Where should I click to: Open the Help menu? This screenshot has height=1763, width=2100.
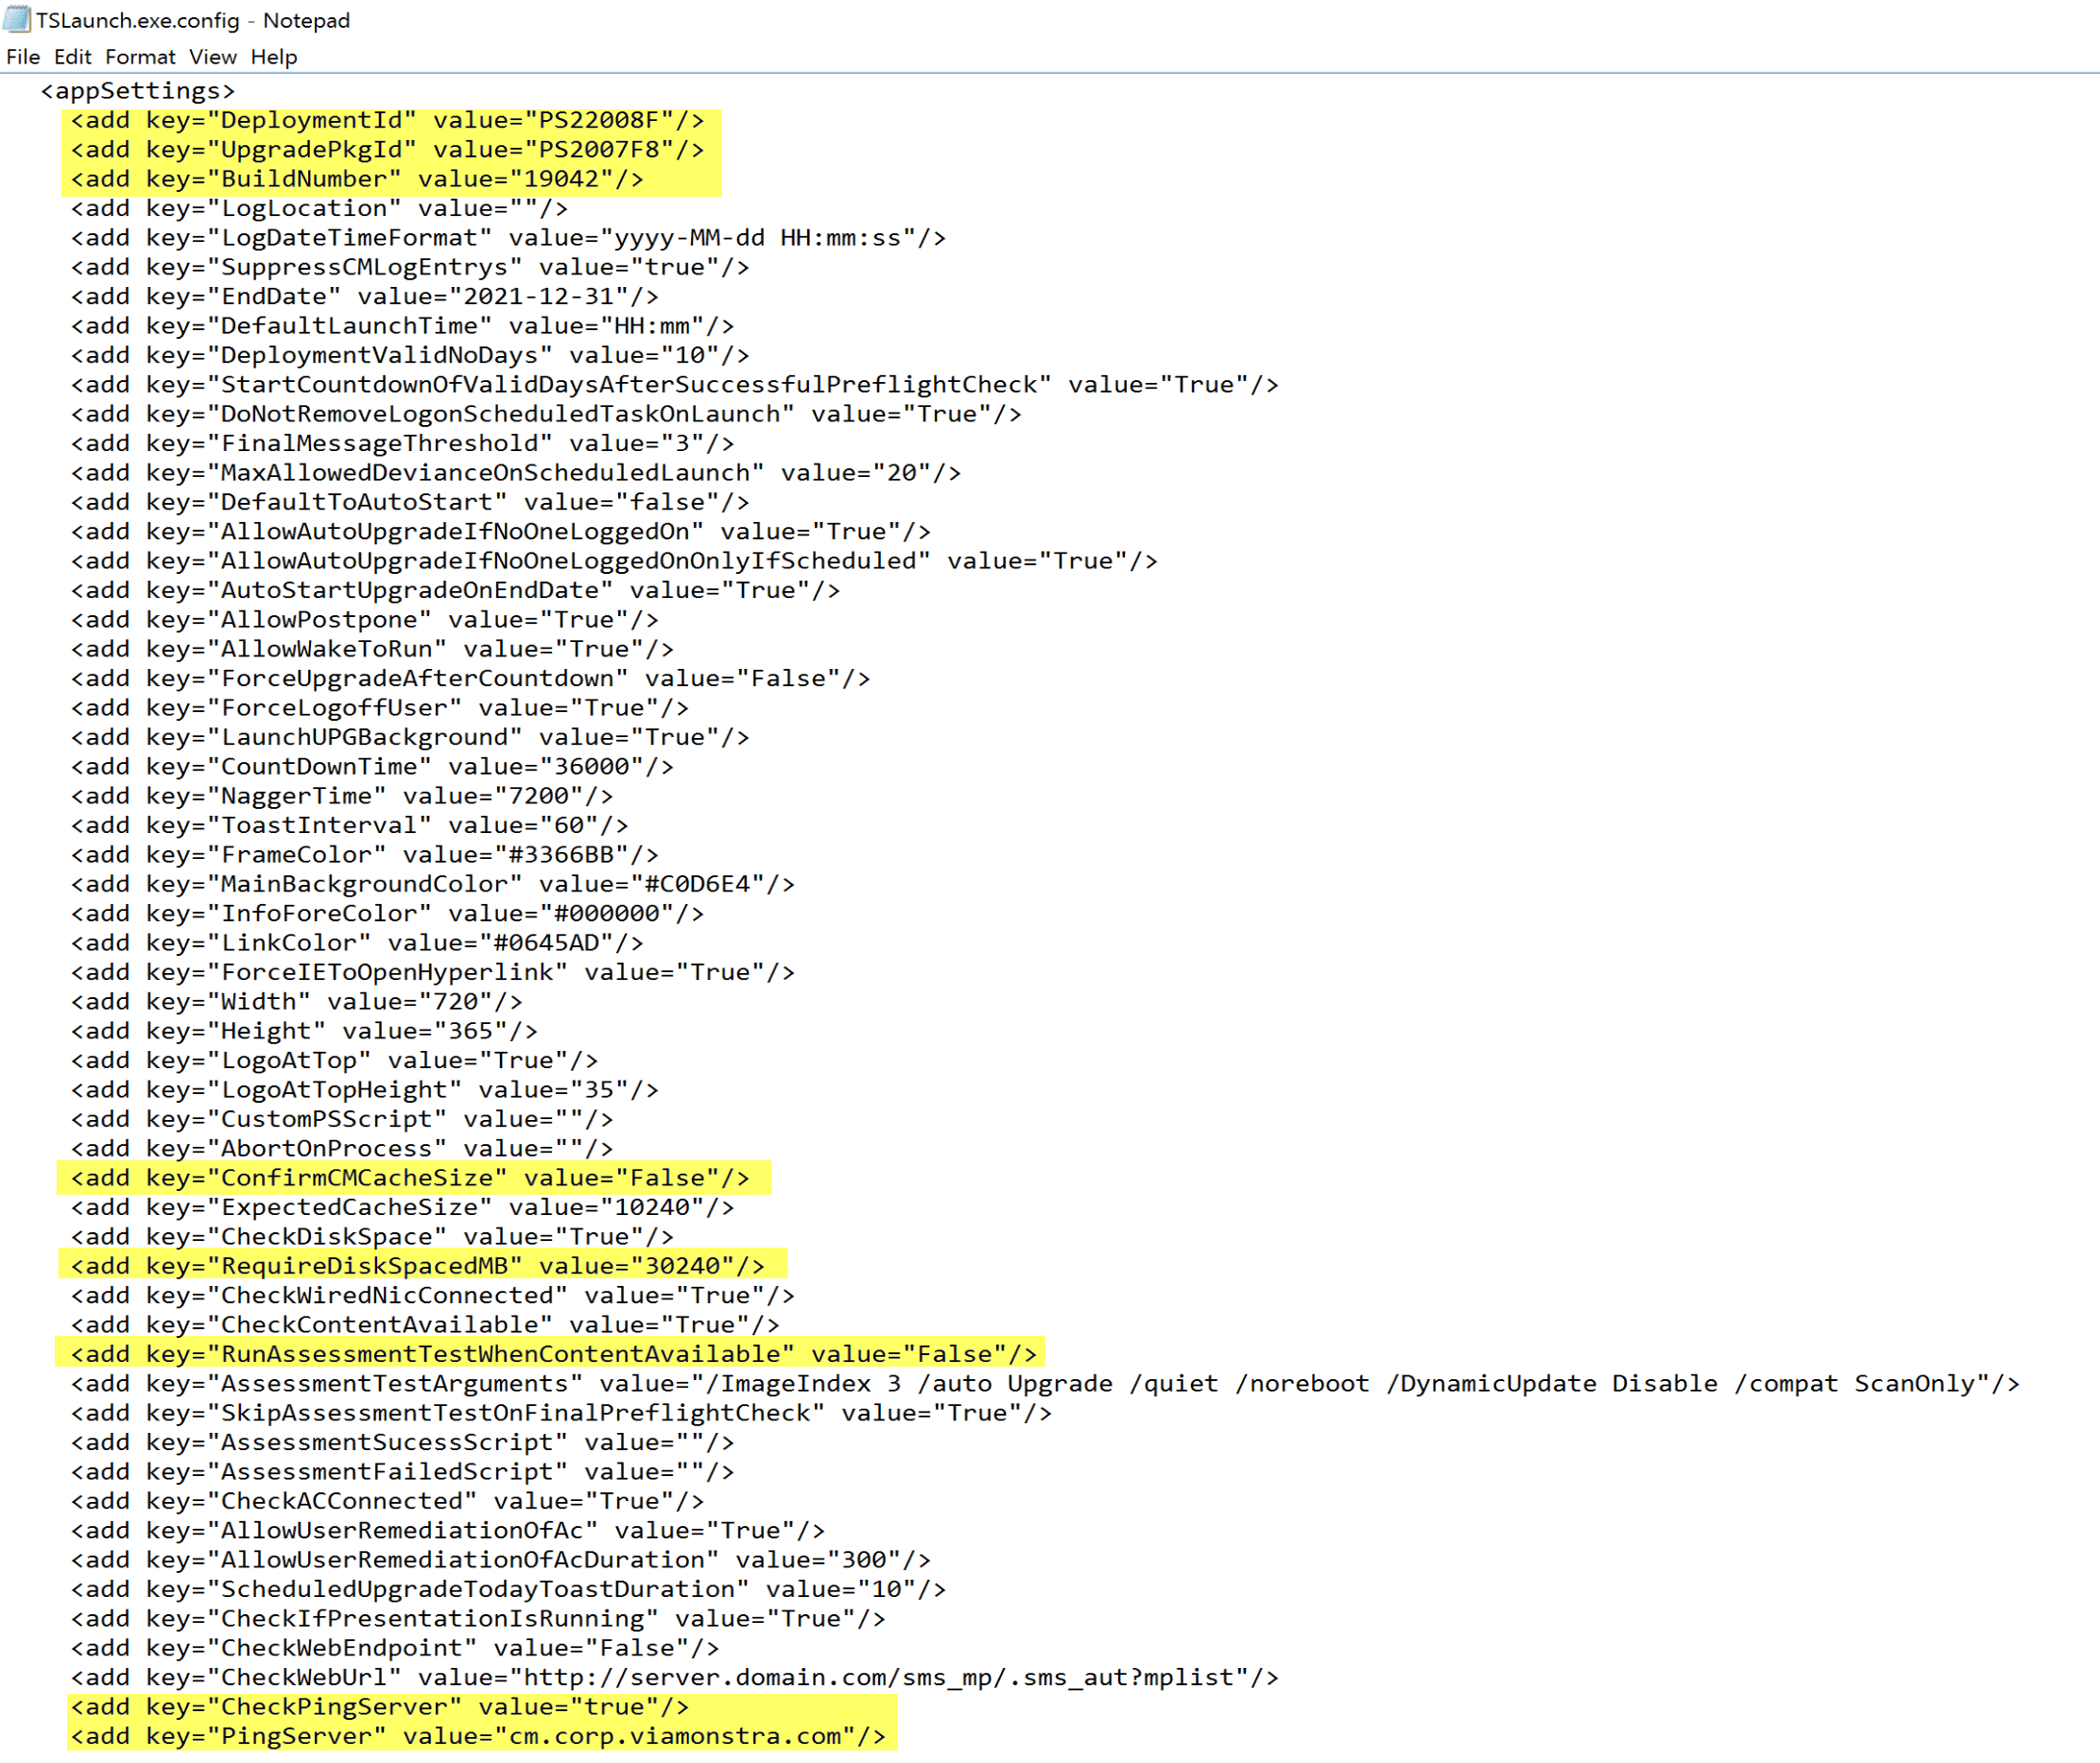[x=273, y=57]
